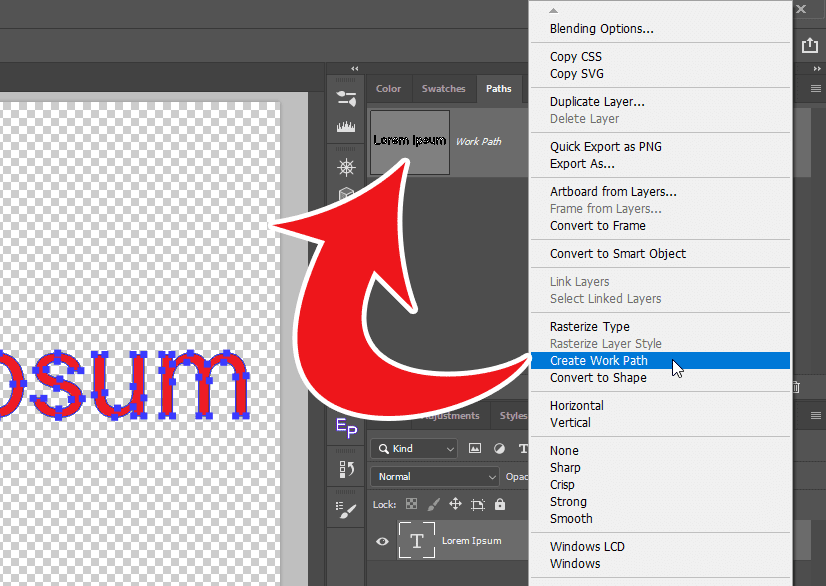Toggle lock image pixels brush icon
This screenshot has width=826, height=586.
[433, 504]
